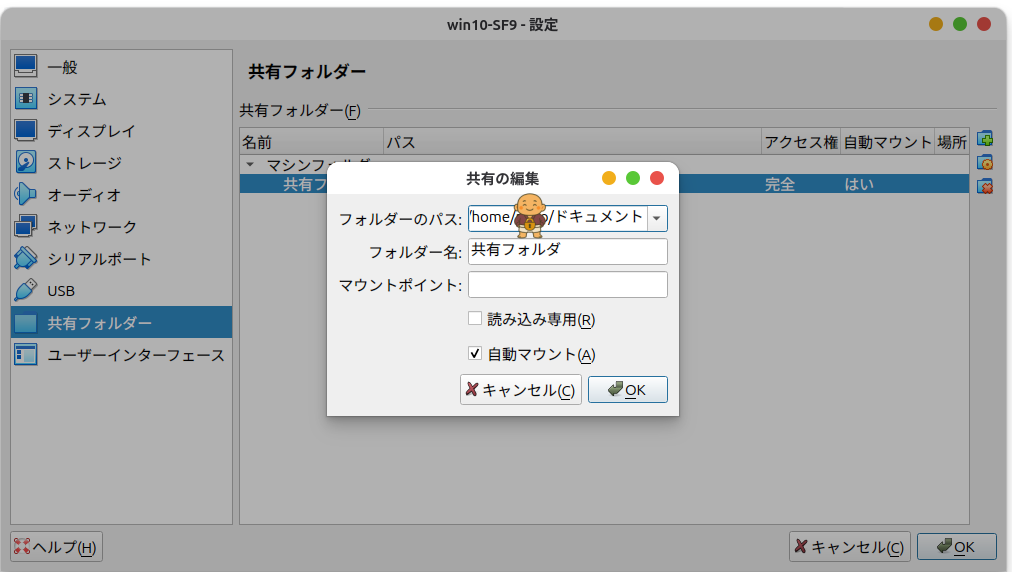This screenshot has height=572, width=1012.
Task: Click remove shared folder icon
Action: point(984,186)
